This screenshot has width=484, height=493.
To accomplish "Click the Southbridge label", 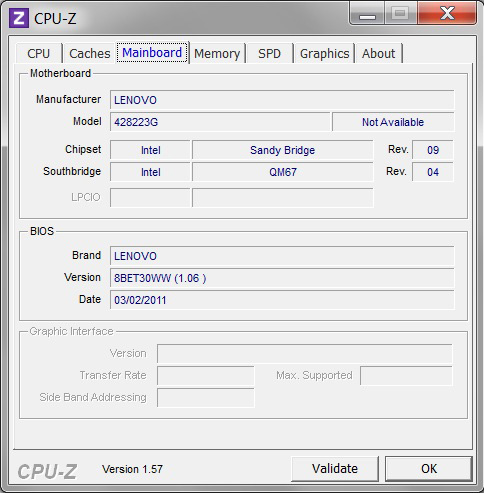I will [x=72, y=171].
